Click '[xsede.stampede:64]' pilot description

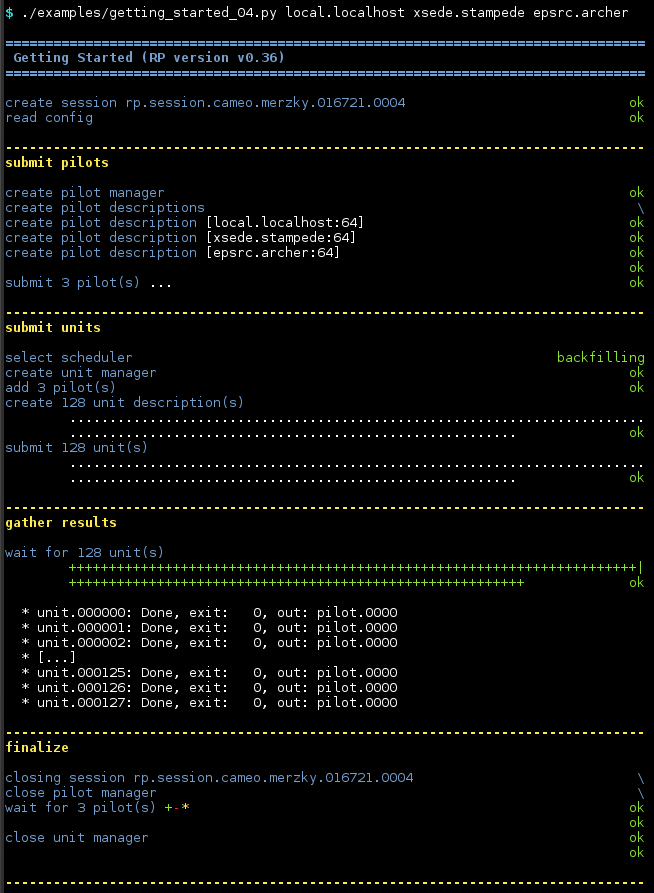[281, 237]
